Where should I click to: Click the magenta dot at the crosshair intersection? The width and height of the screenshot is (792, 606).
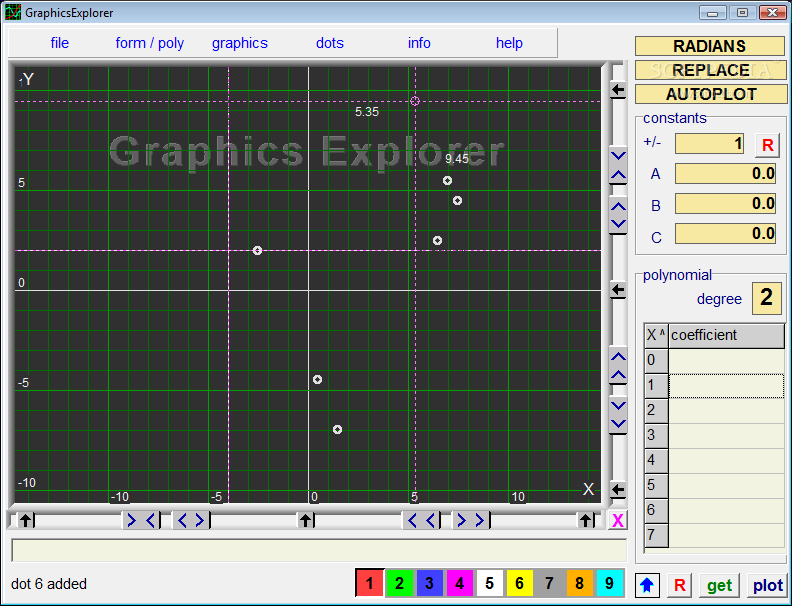coord(415,101)
